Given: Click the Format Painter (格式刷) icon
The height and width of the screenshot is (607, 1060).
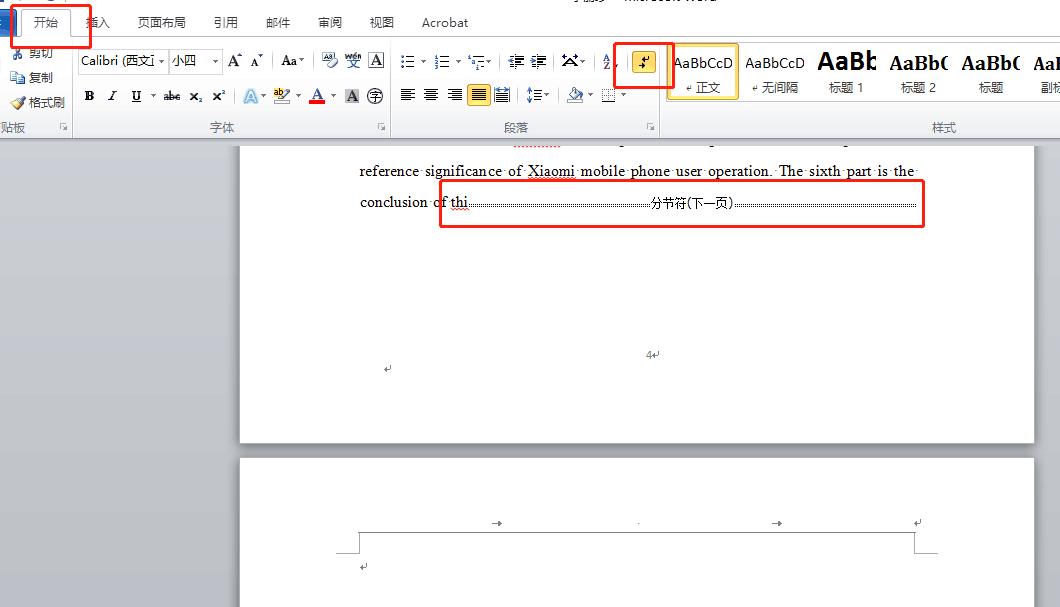Looking at the screenshot, I should point(38,102).
